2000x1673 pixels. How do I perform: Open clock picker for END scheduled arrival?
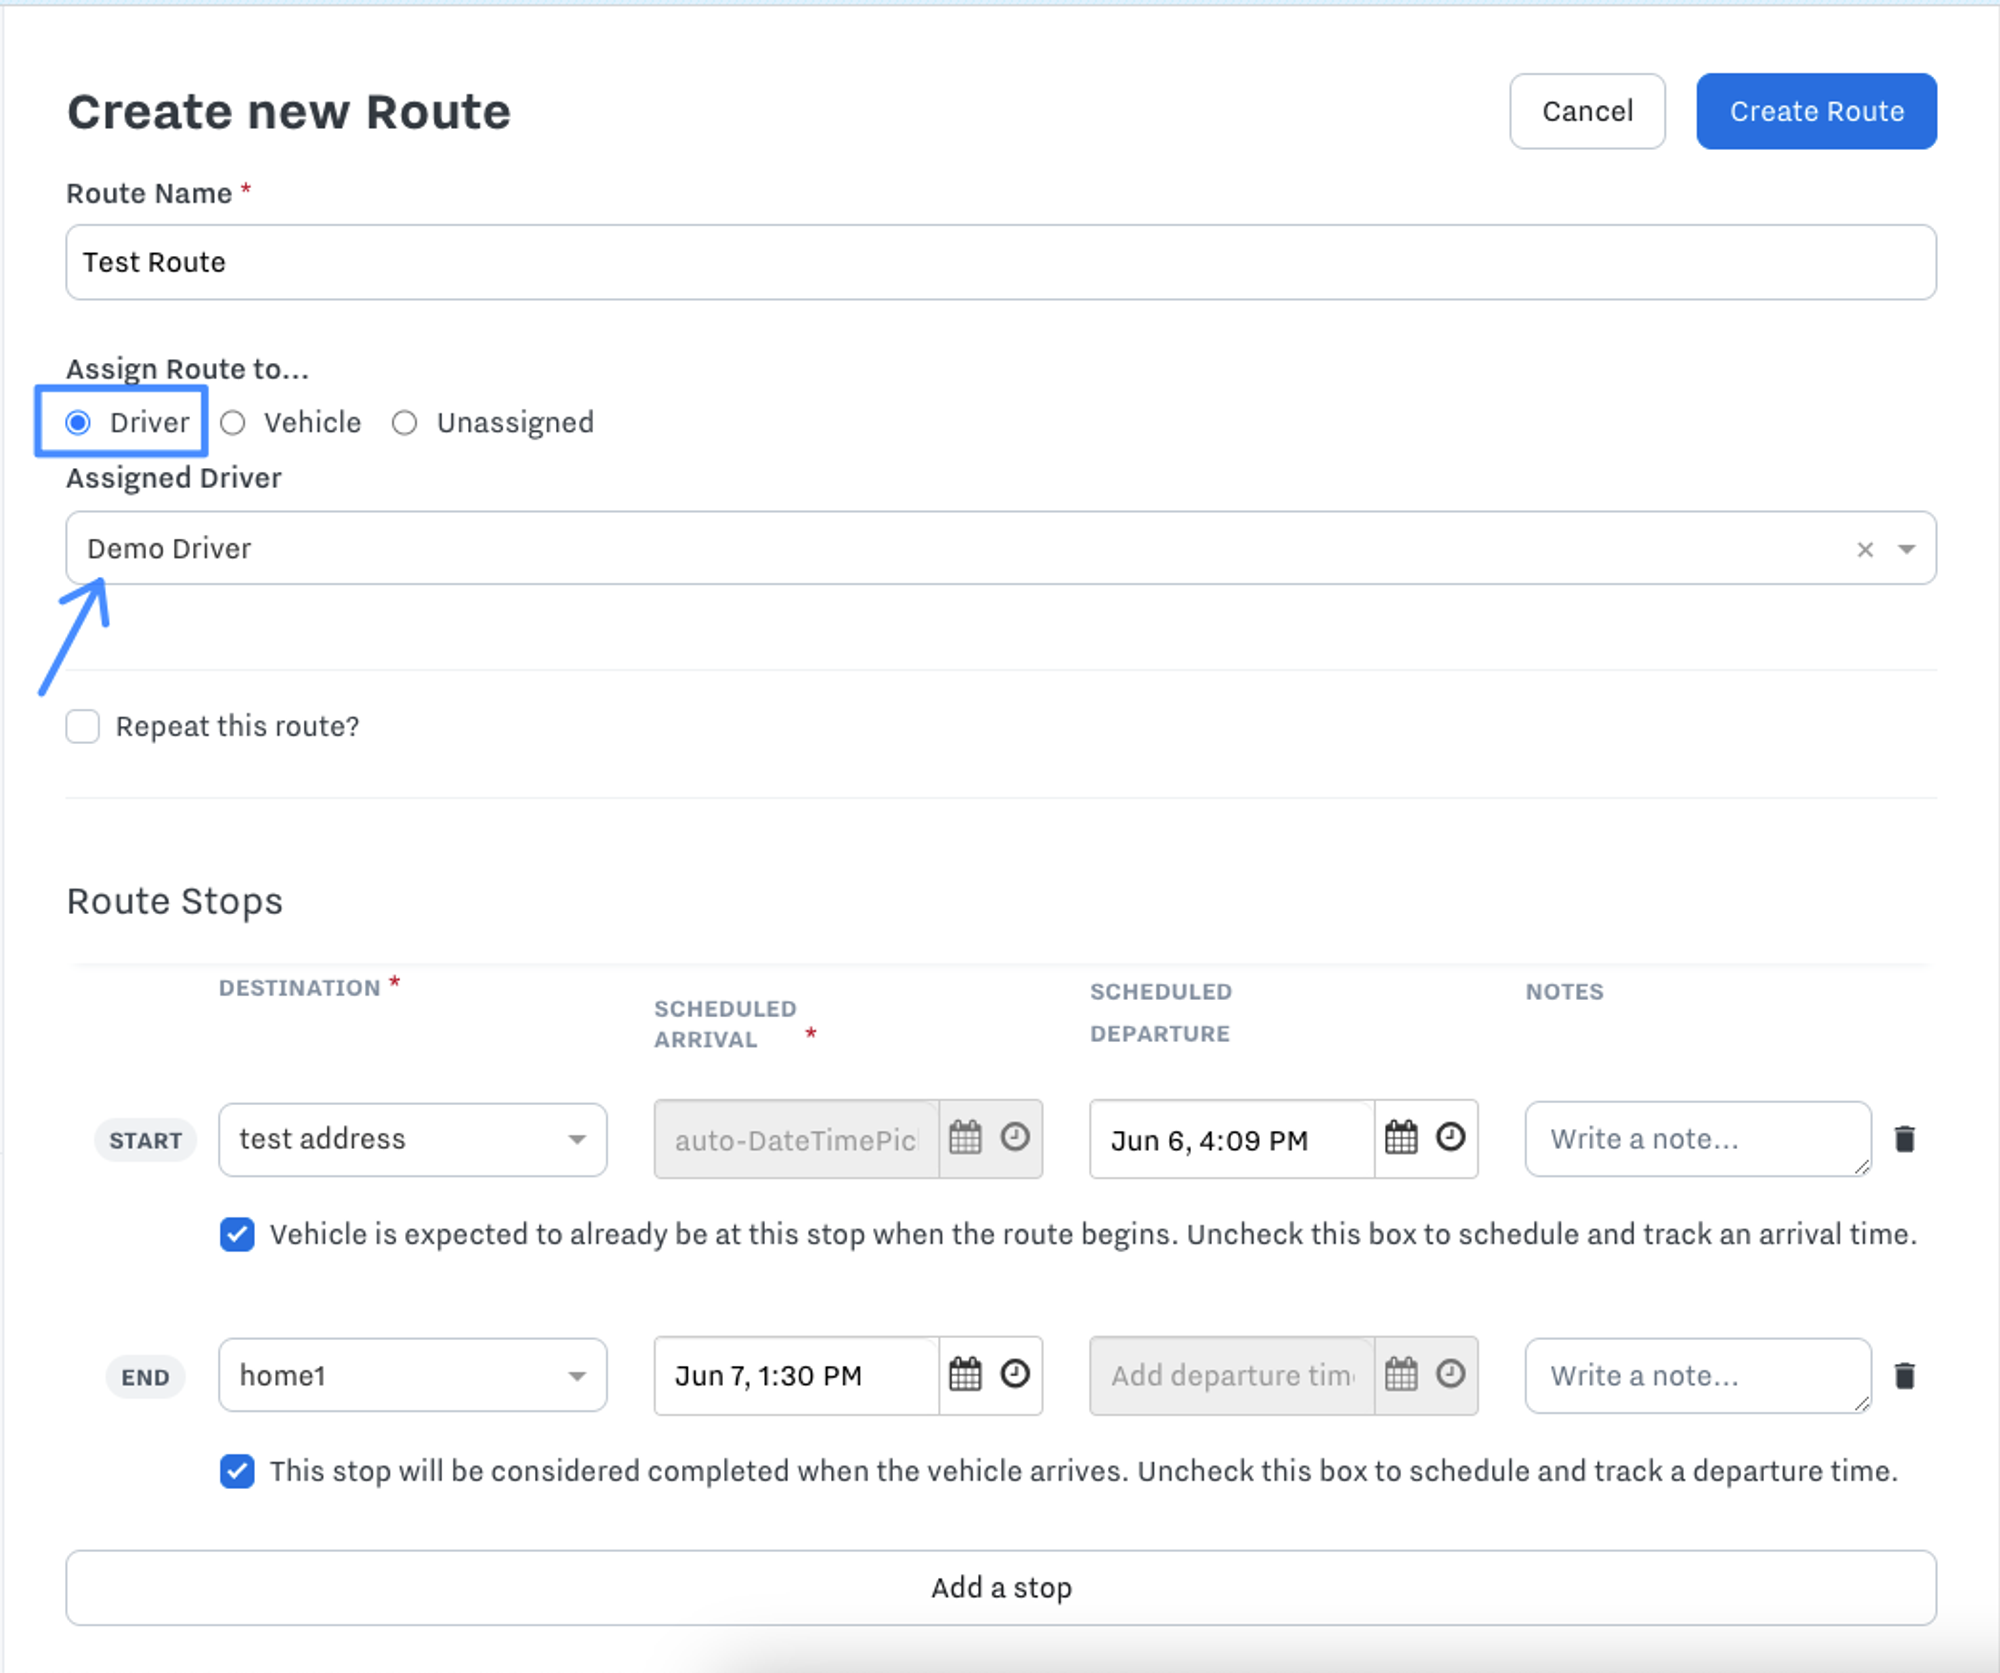pos(1015,1374)
